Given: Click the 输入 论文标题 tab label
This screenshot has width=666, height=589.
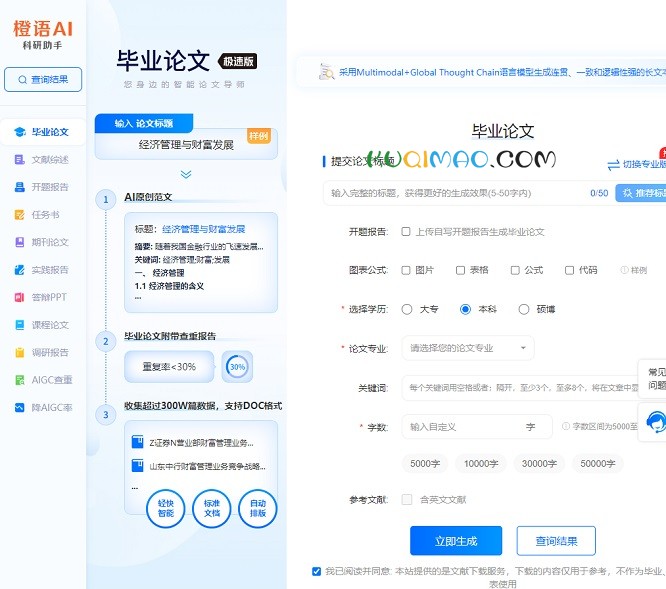Looking at the screenshot, I should coord(144,124).
